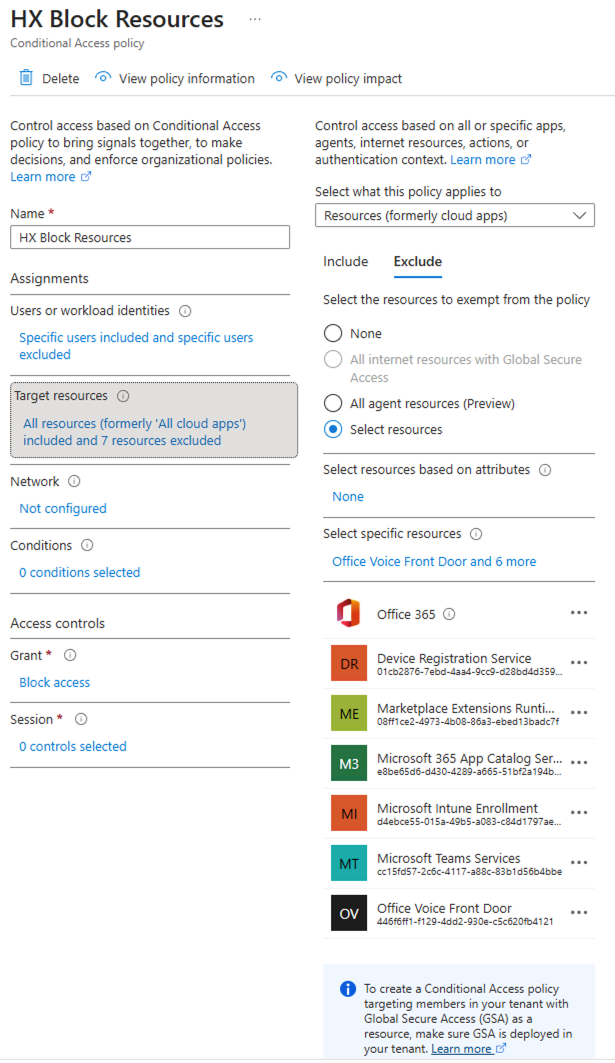The image size is (615, 1063).
Task: Click info icon next to Network
Action: 74,481
